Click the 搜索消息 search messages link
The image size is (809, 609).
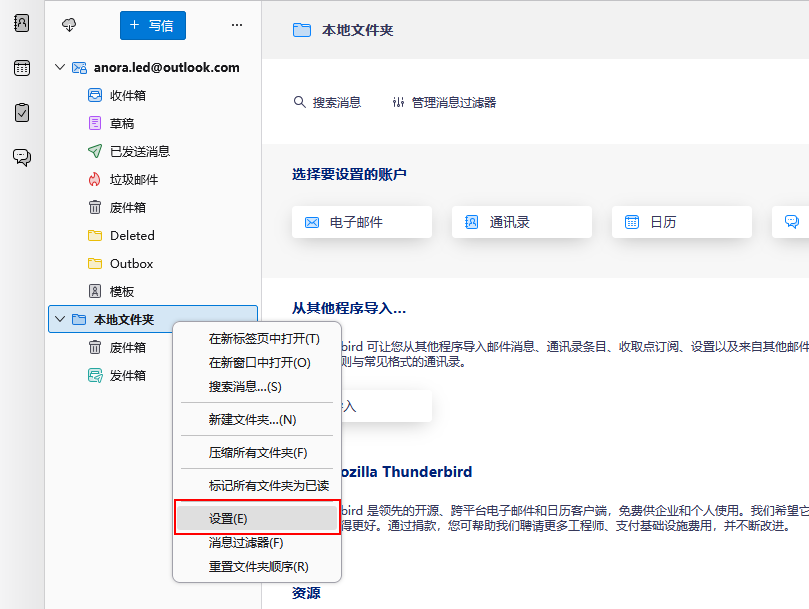328,102
